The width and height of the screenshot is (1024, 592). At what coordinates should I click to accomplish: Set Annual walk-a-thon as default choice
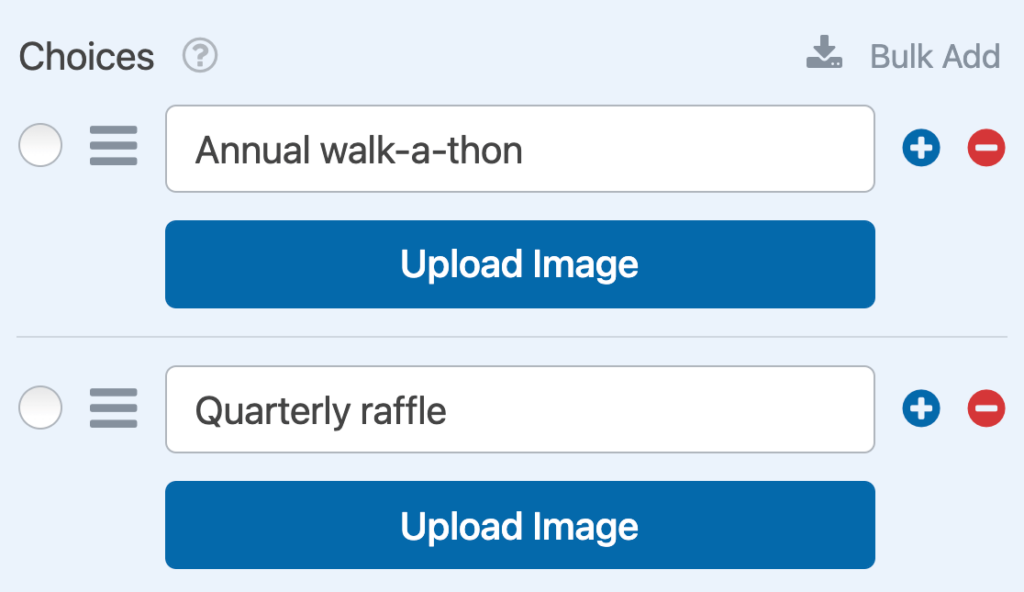point(40,145)
